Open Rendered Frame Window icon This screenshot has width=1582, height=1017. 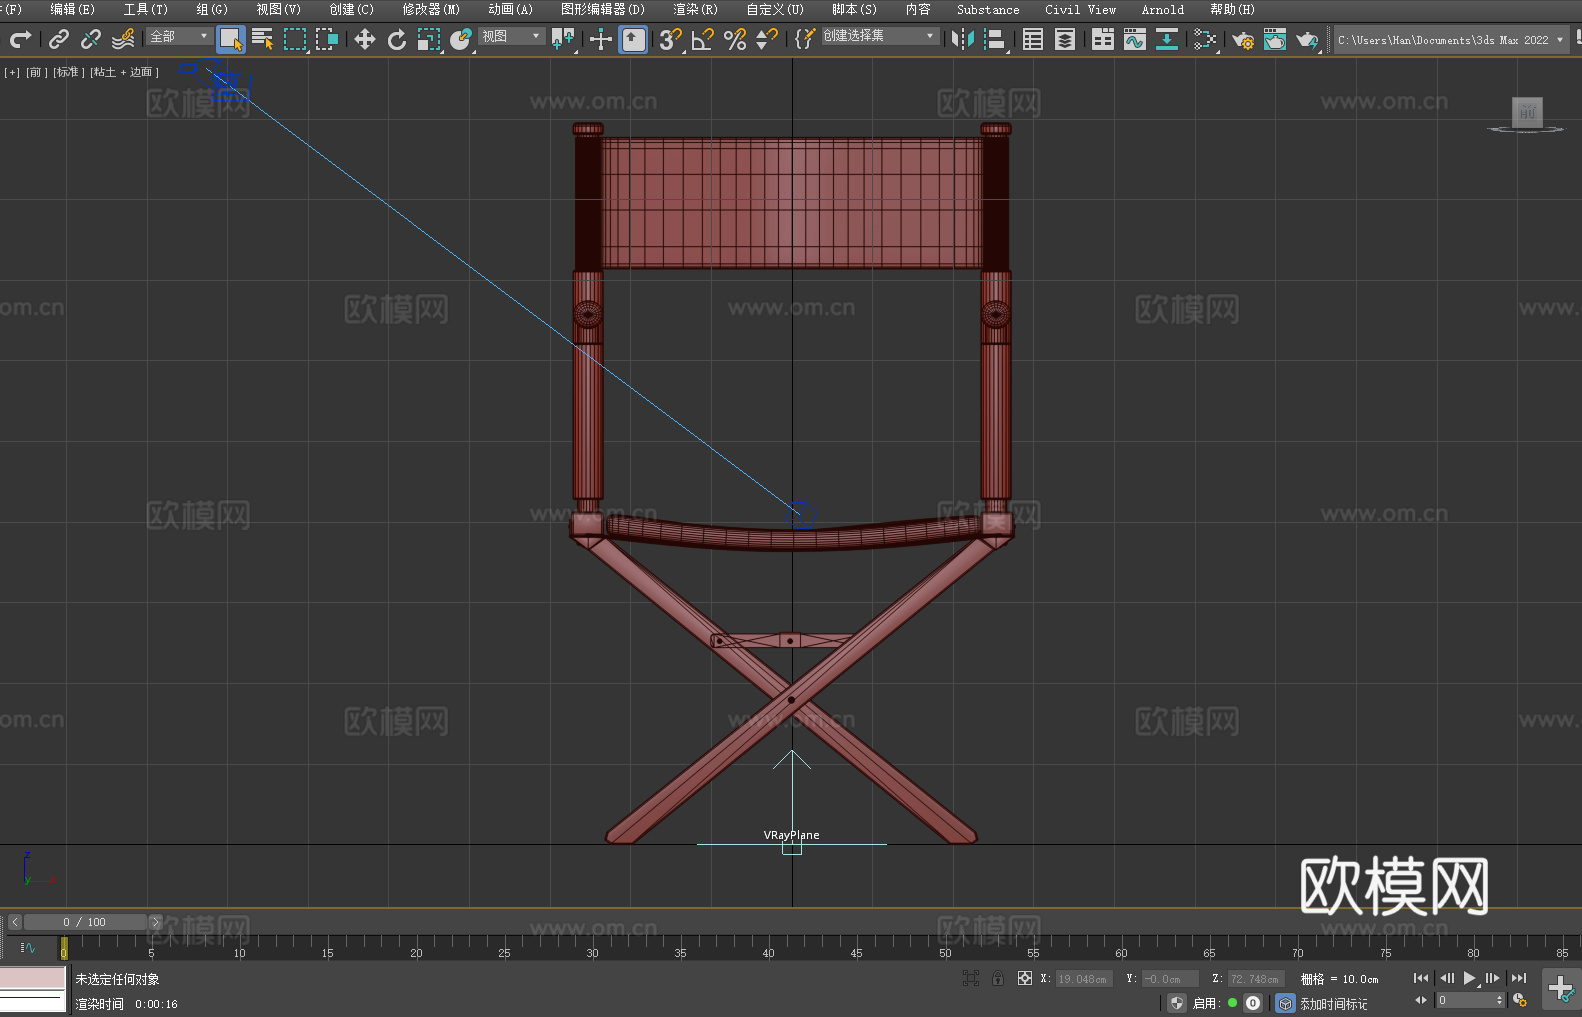click(1275, 39)
